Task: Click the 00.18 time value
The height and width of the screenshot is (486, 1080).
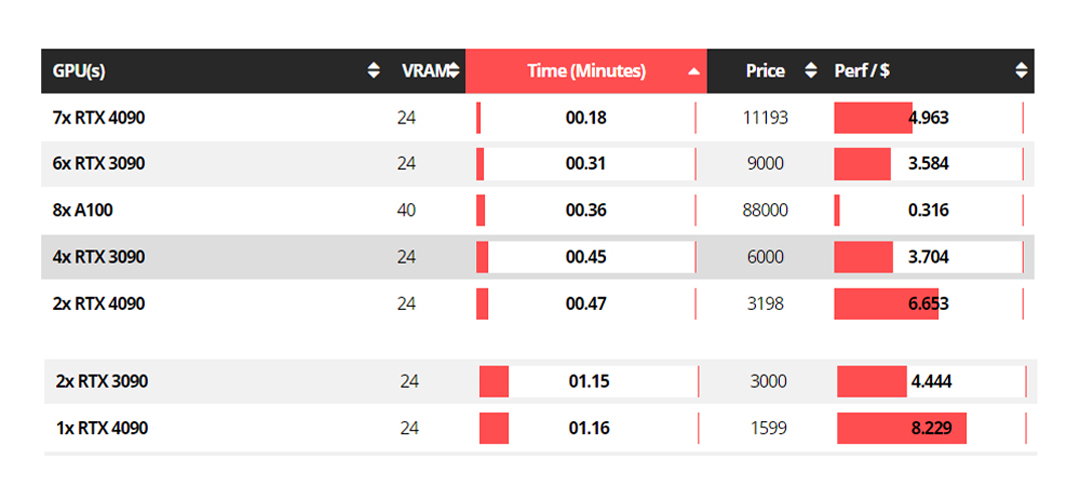Action: 586,118
